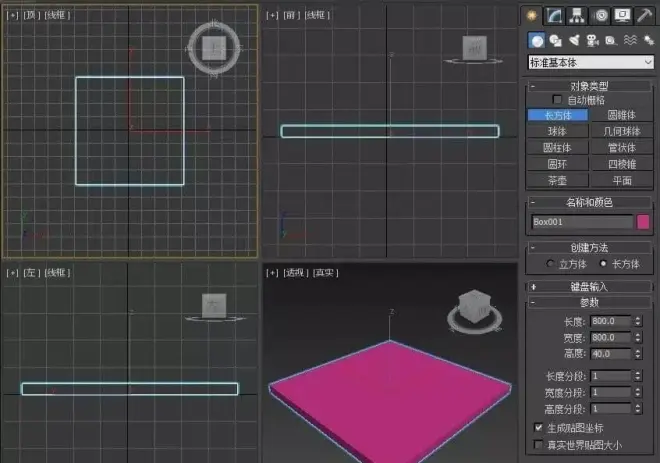Collapse the 创建方法 rollout
The image size is (660, 463).
coord(589,247)
